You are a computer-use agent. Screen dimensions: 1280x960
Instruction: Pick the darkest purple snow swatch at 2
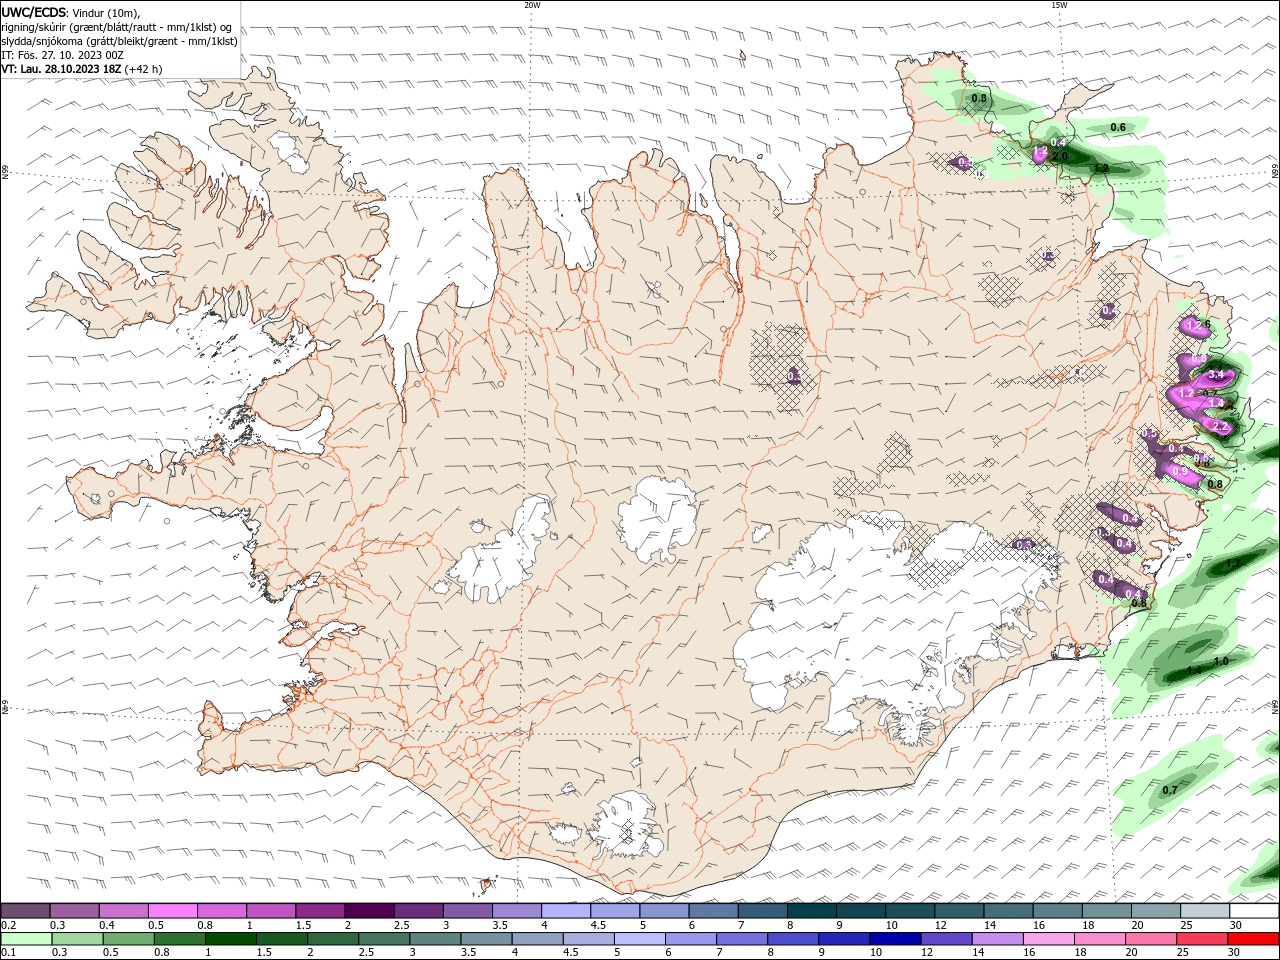tap(368, 911)
